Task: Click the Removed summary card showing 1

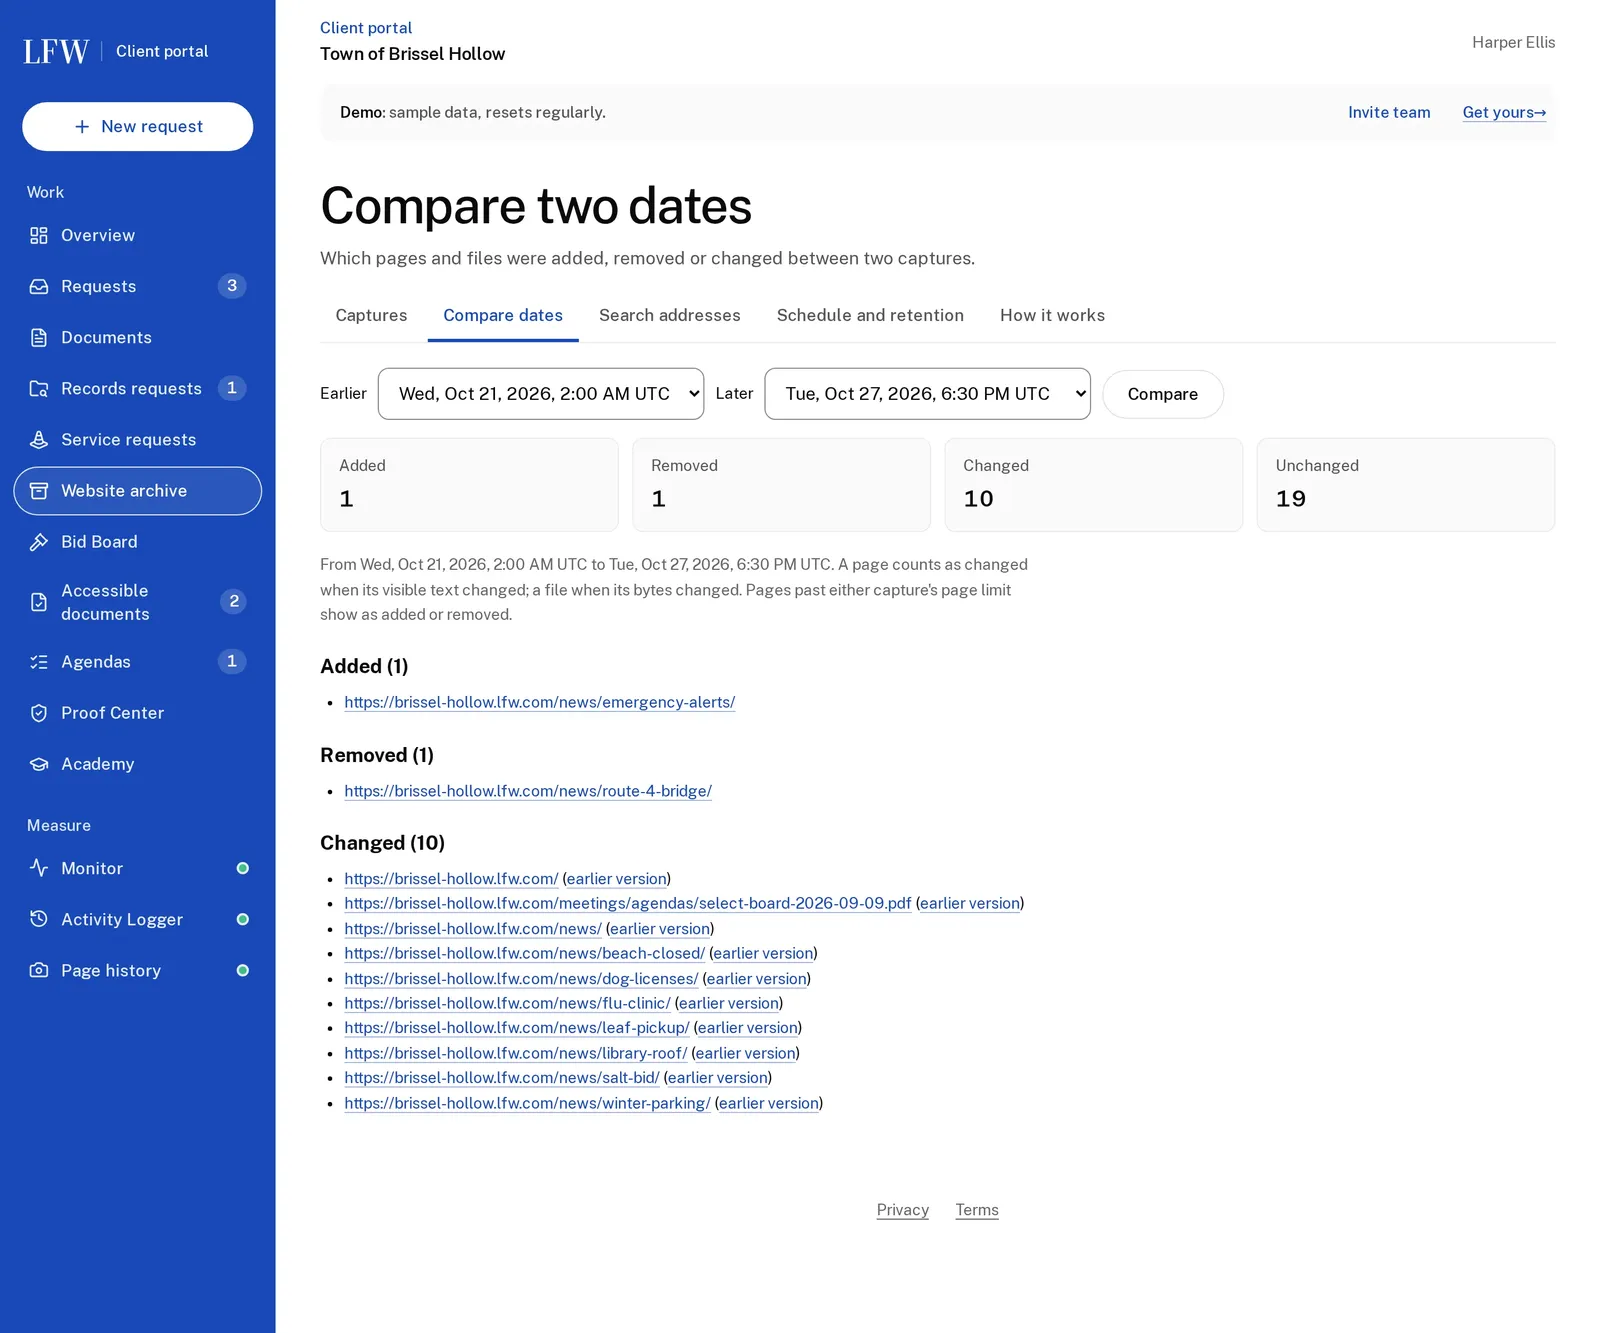Action: click(x=782, y=485)
